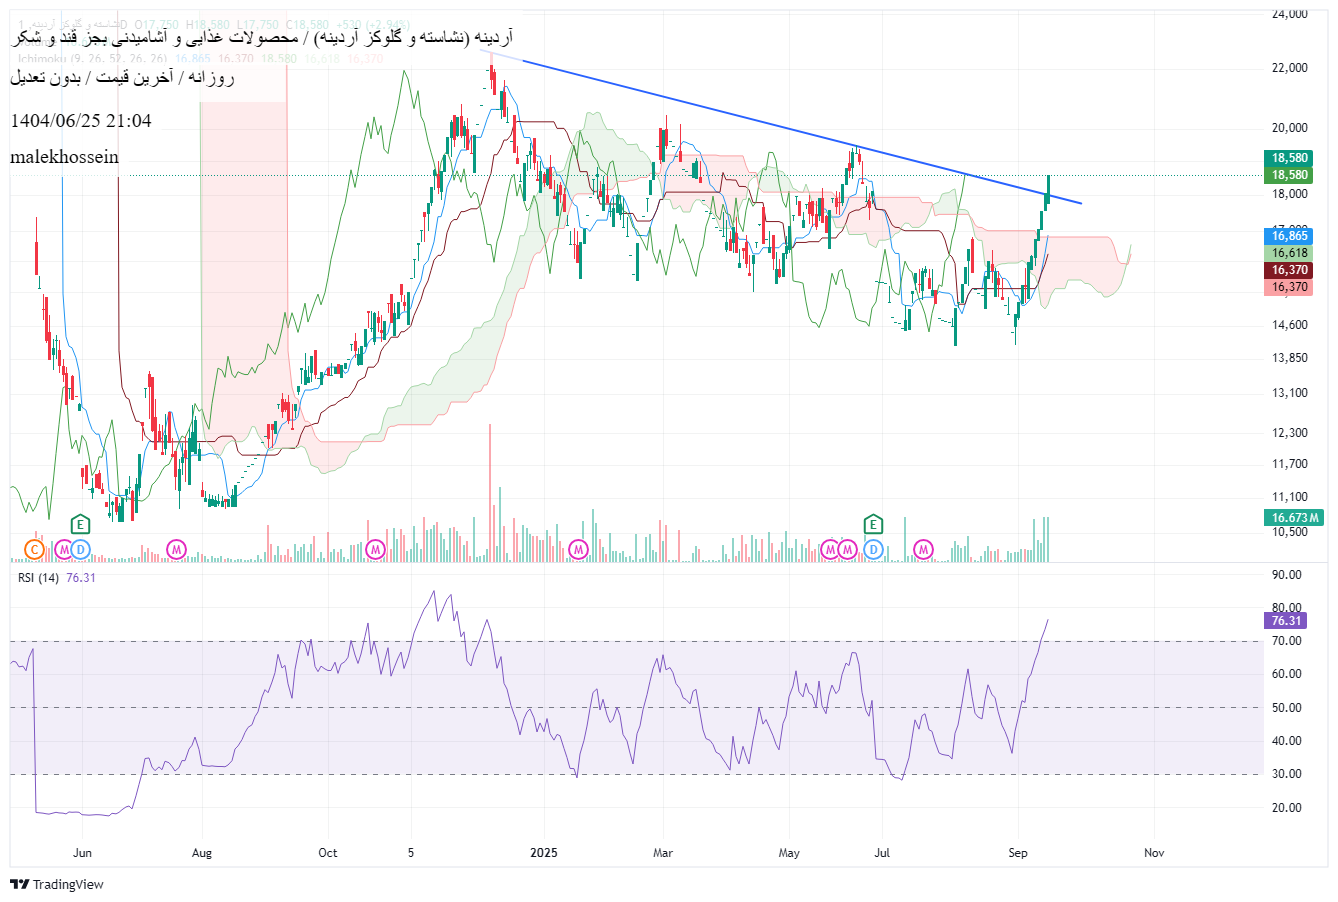The image size is (1338, 902).
Task: Click the dark red 16,370 price label
Action: click(x=1289, y=270)
